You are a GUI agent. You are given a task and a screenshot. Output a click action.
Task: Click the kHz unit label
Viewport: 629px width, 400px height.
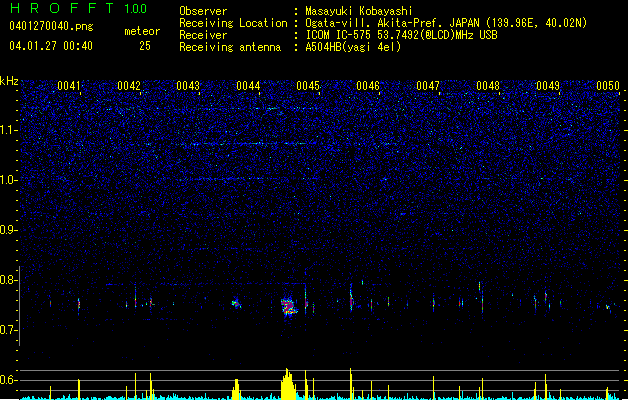point(9,81)
